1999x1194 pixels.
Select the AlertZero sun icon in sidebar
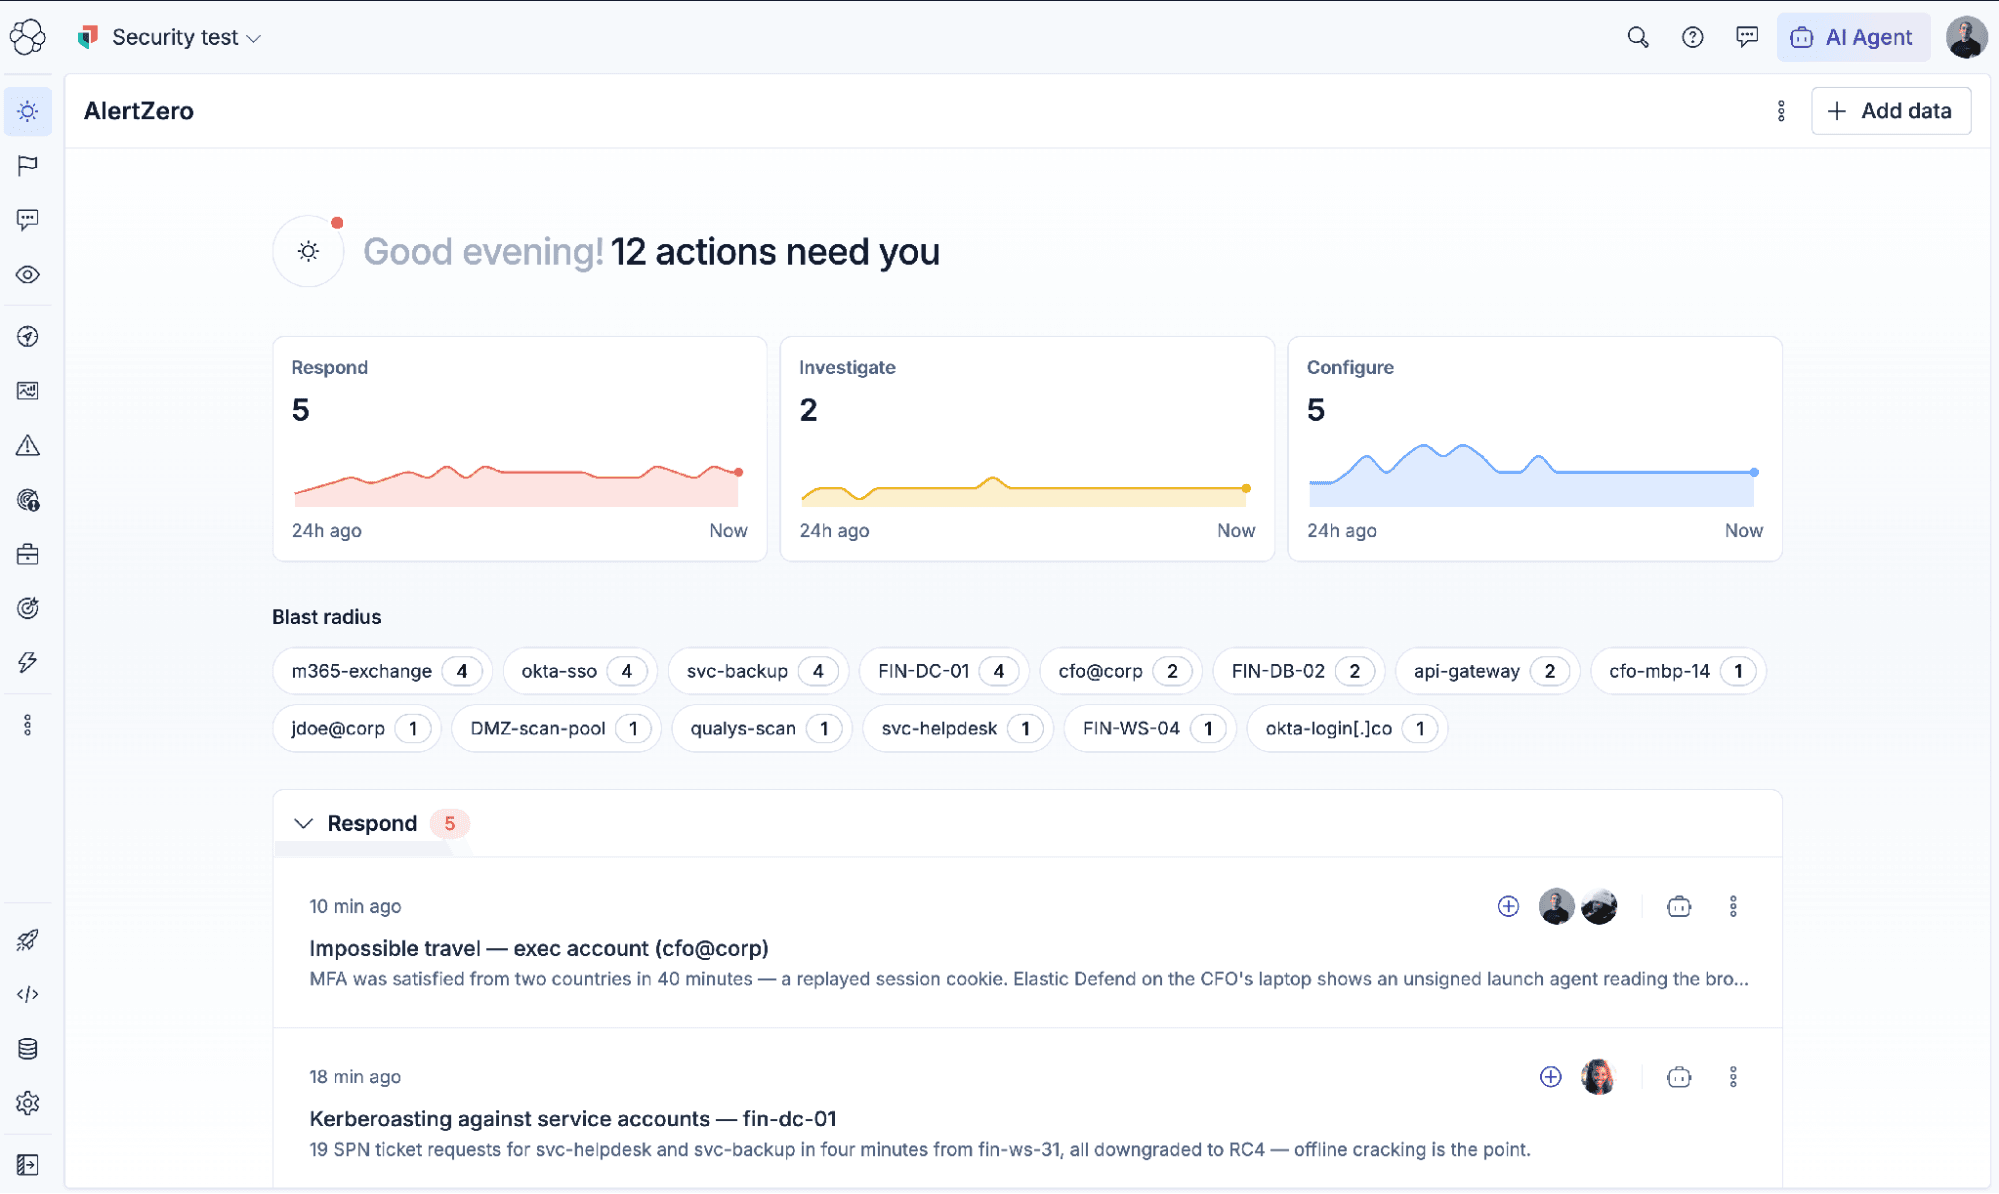click(x=28, y=111)
